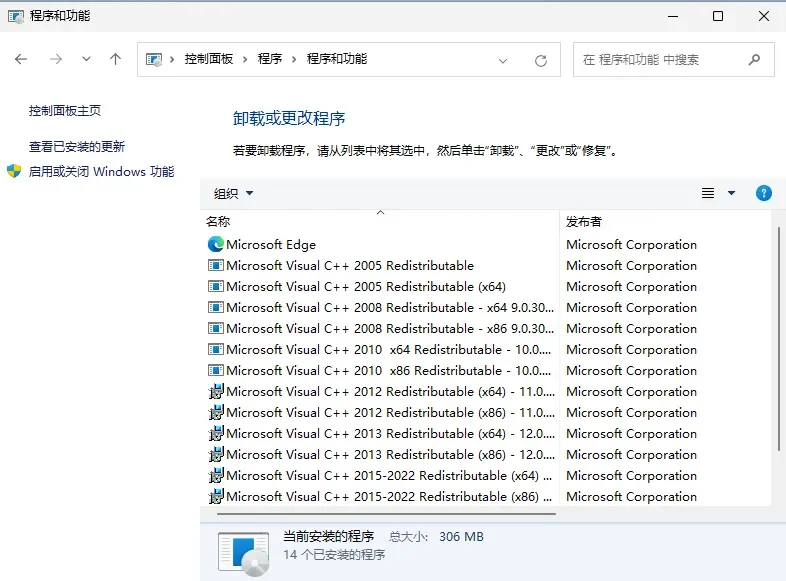Click the view options list icon
The image size is (786, 581).
click(708, 193)
